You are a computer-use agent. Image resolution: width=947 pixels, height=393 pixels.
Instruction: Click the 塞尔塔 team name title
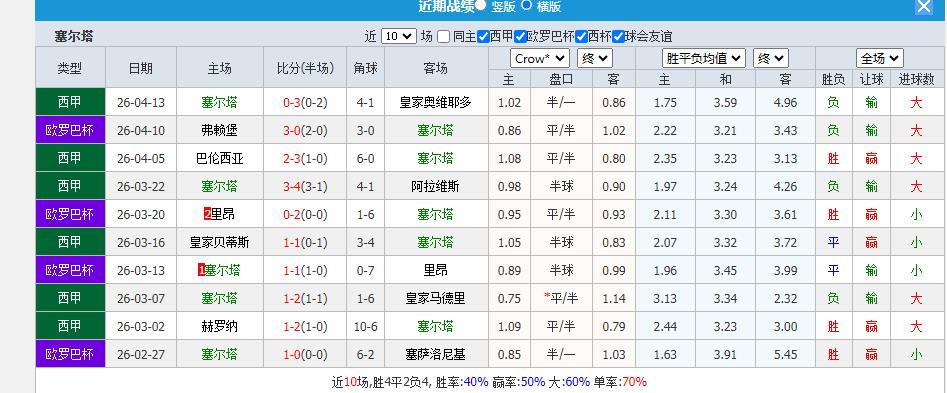74,36
